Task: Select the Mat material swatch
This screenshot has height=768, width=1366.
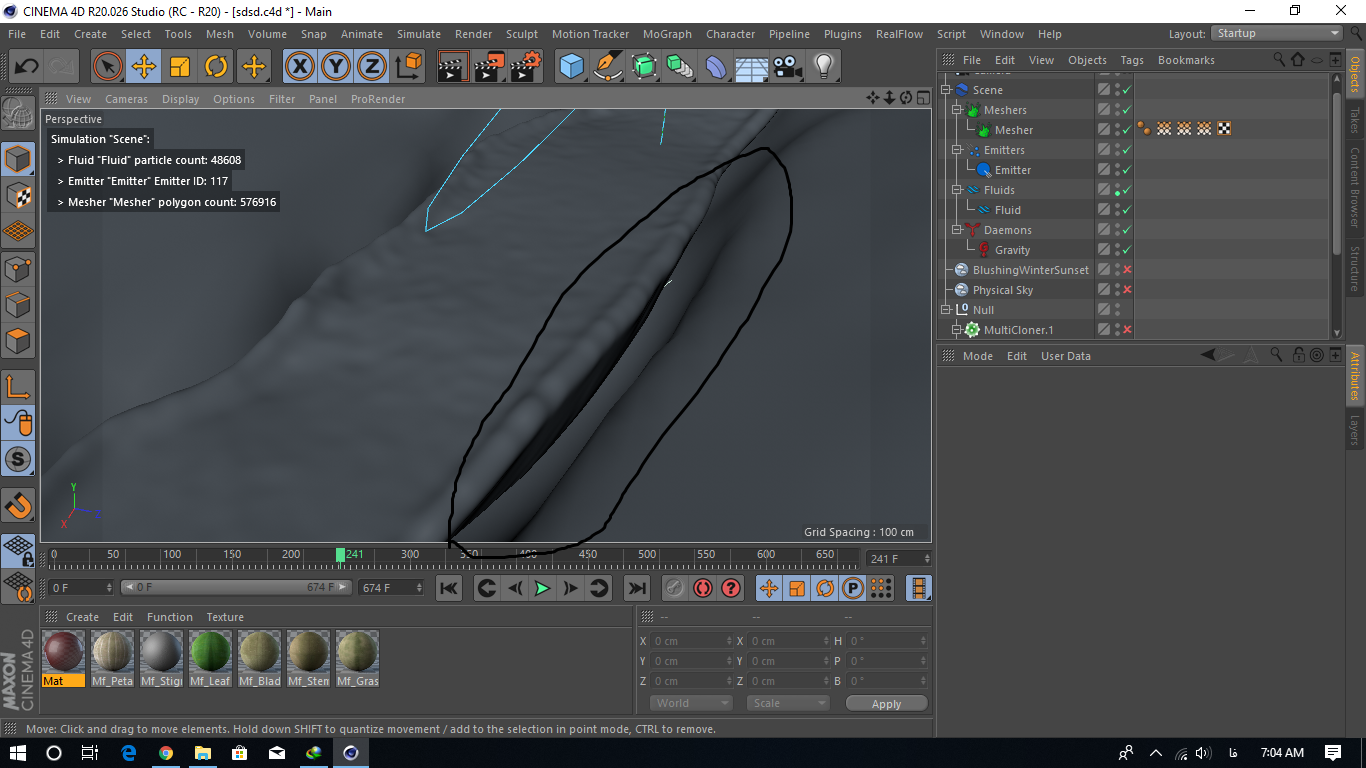Action: click(64, 658)
